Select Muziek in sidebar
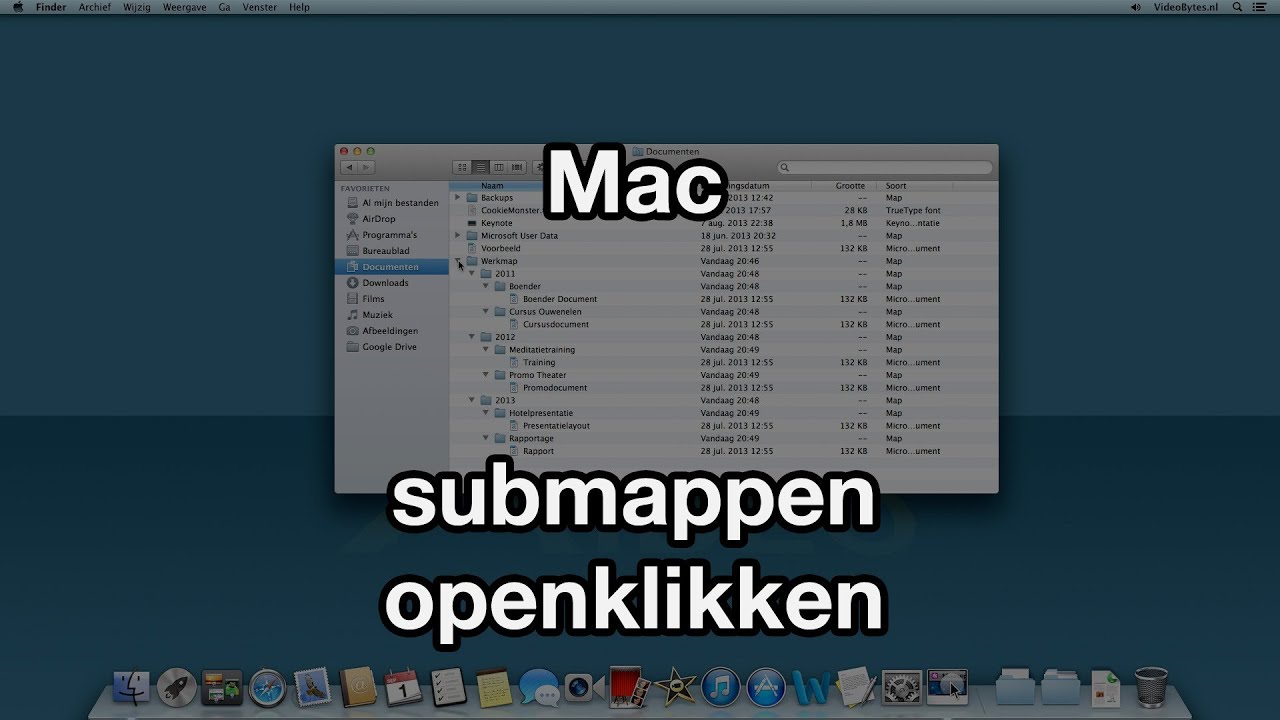This screenshot has height=720, width=1280. coord(392,315)
